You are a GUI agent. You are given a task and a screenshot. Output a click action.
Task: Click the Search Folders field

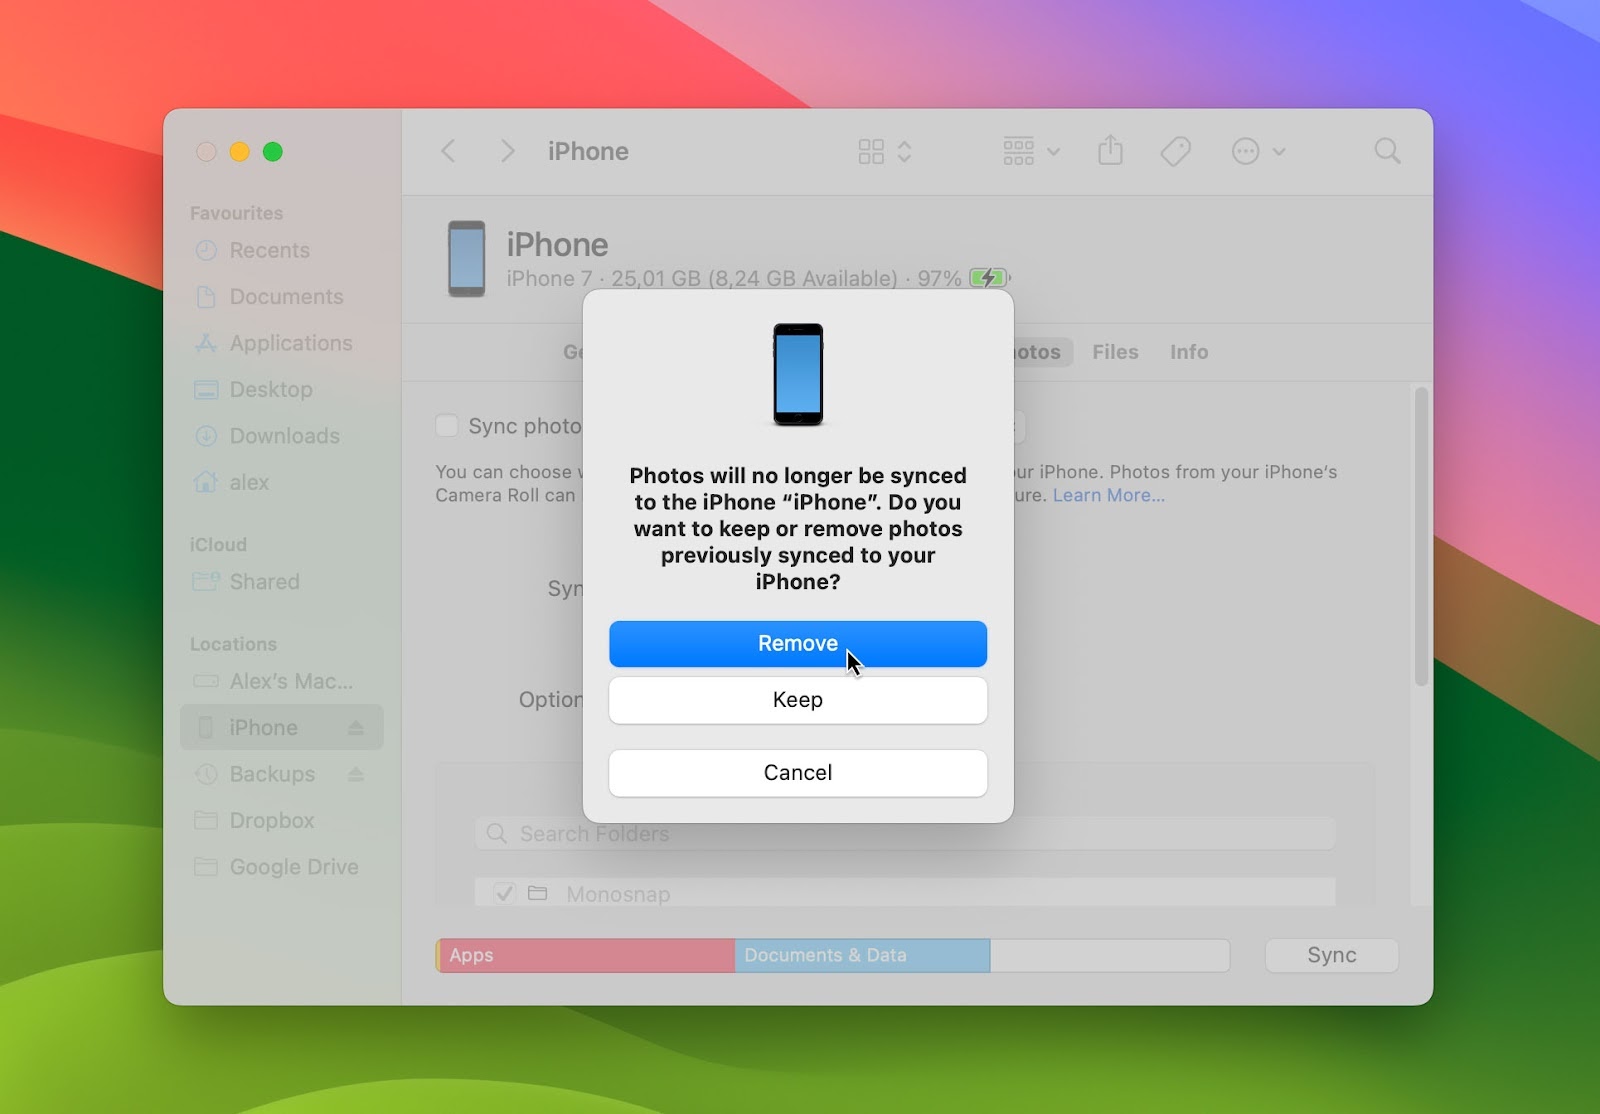pos(905,834)
